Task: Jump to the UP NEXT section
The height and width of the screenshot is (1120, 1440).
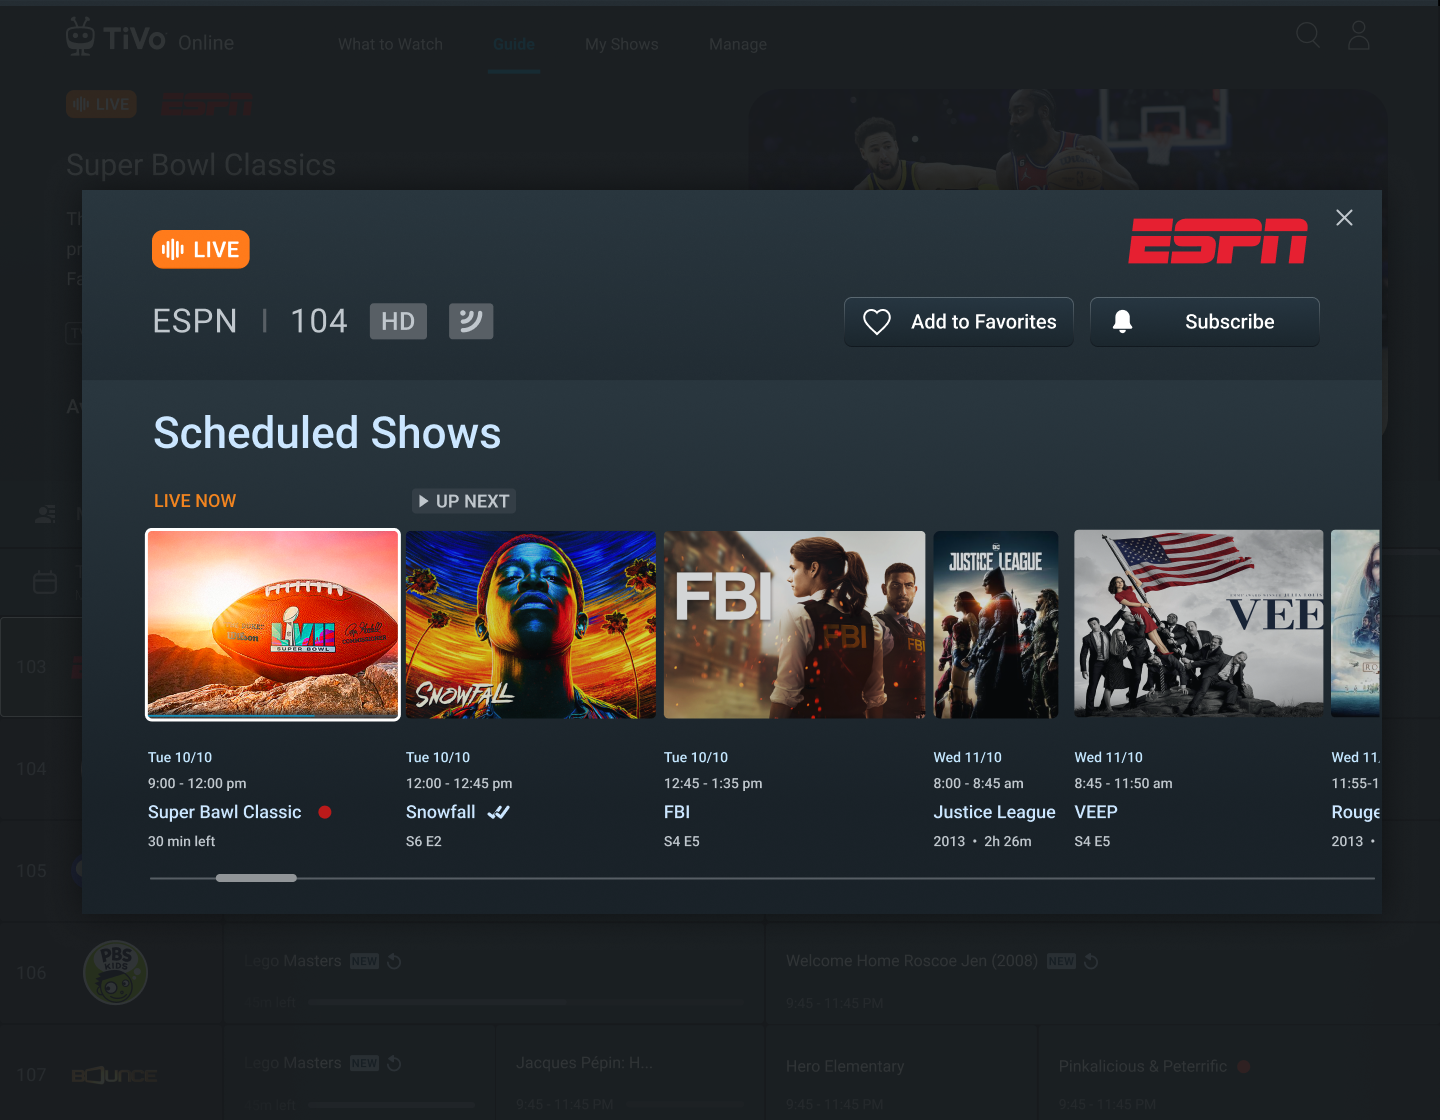Action: pyautogui.click(x=464, y=501)
